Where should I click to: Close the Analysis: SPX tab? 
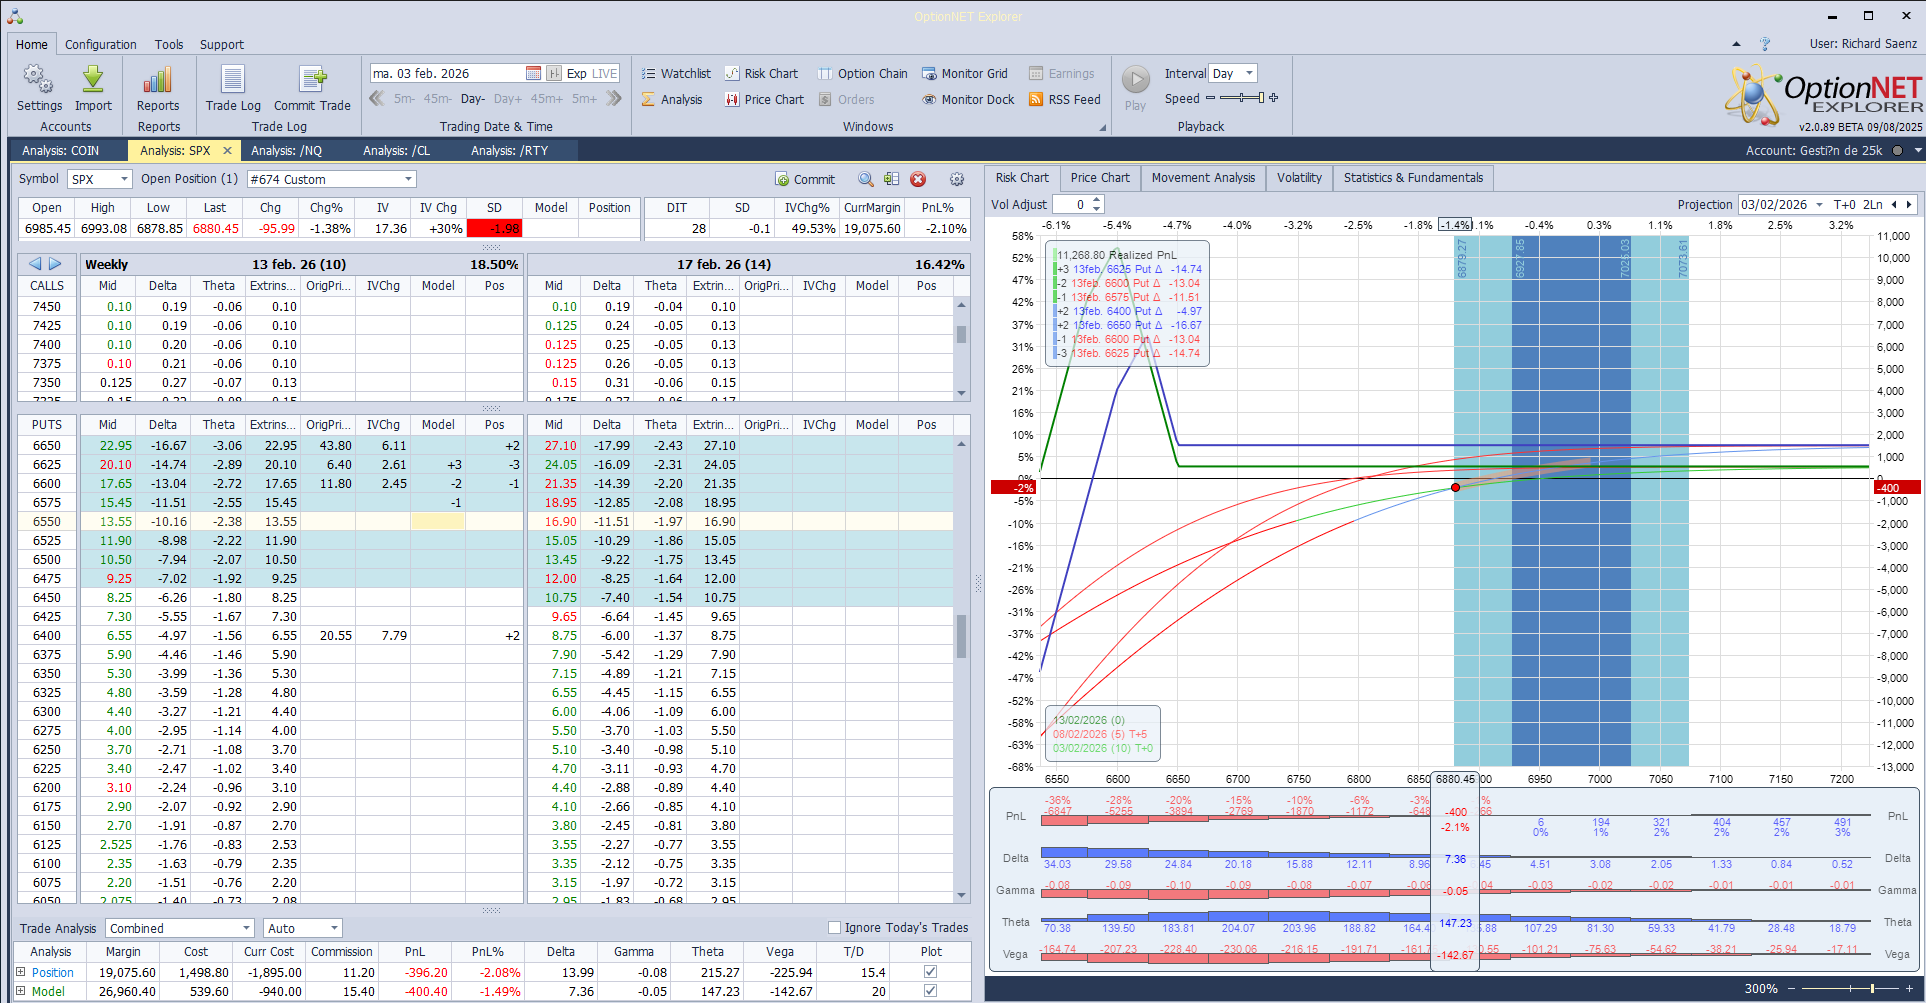(227, 150)
